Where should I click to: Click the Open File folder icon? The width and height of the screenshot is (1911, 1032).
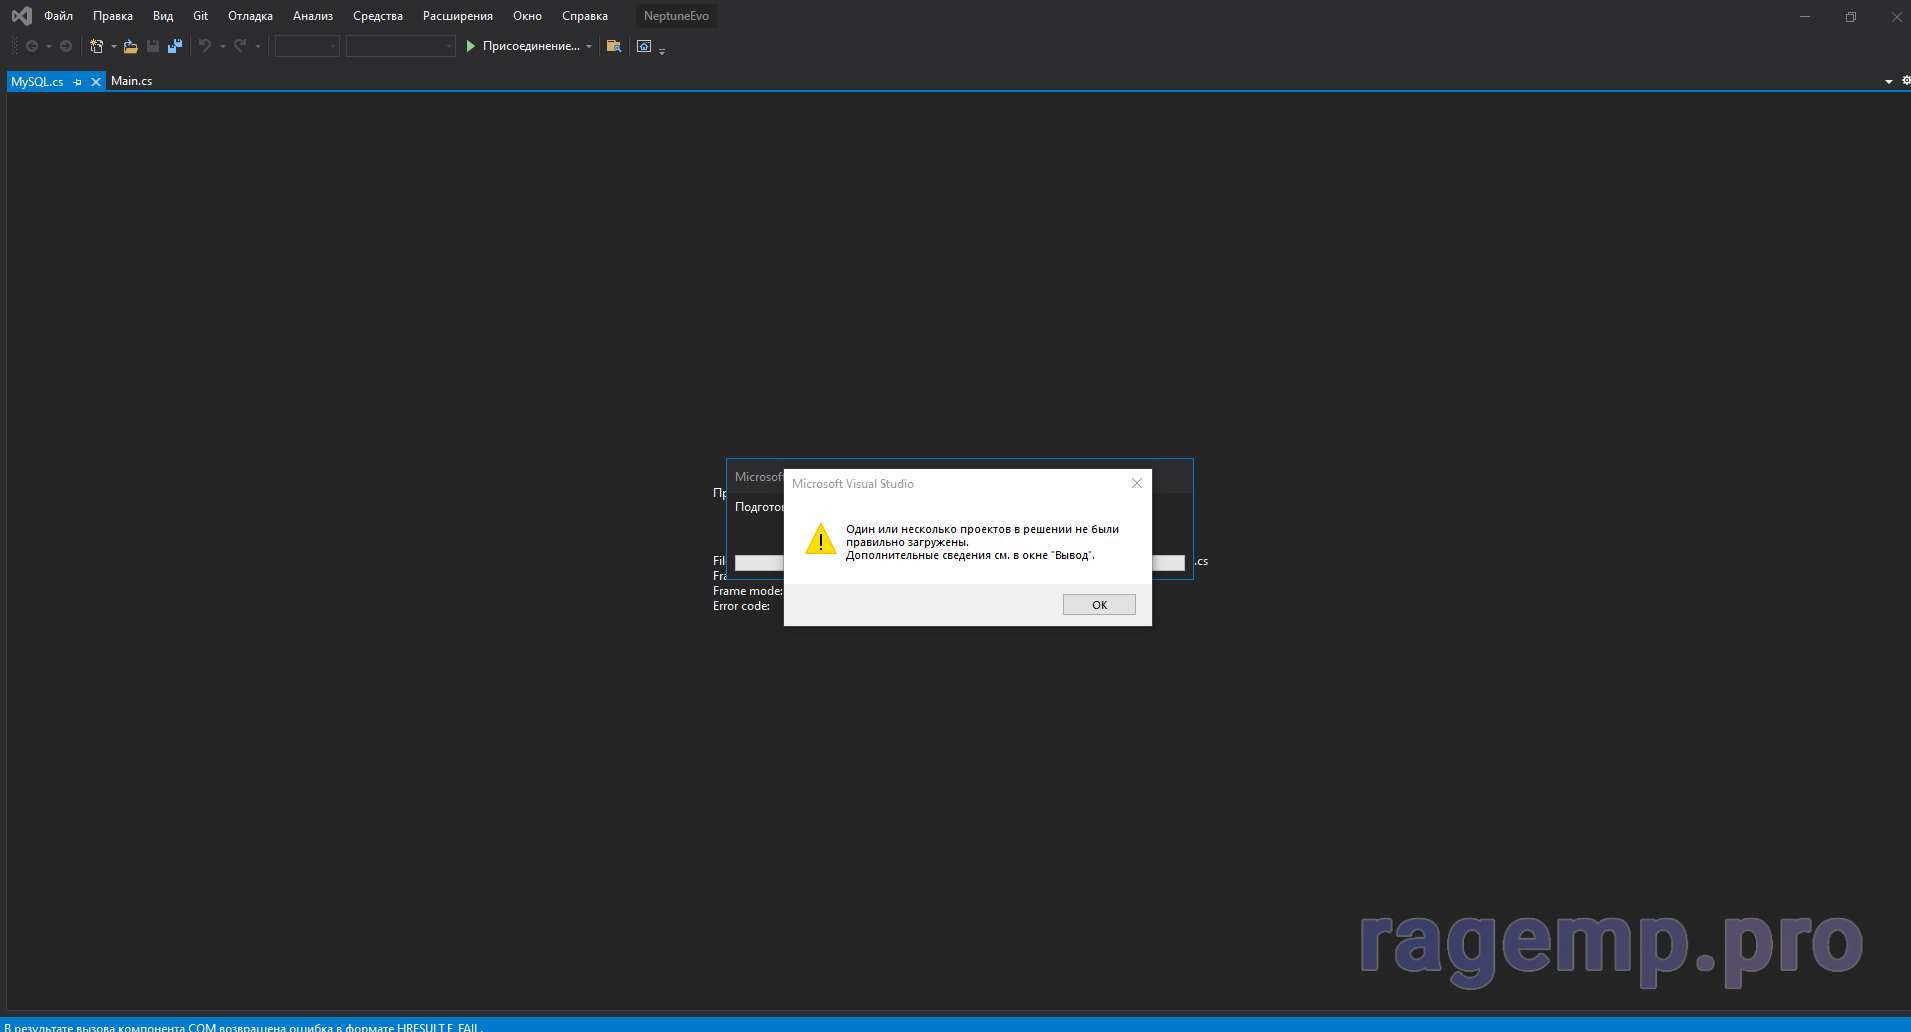pos(130,46)
